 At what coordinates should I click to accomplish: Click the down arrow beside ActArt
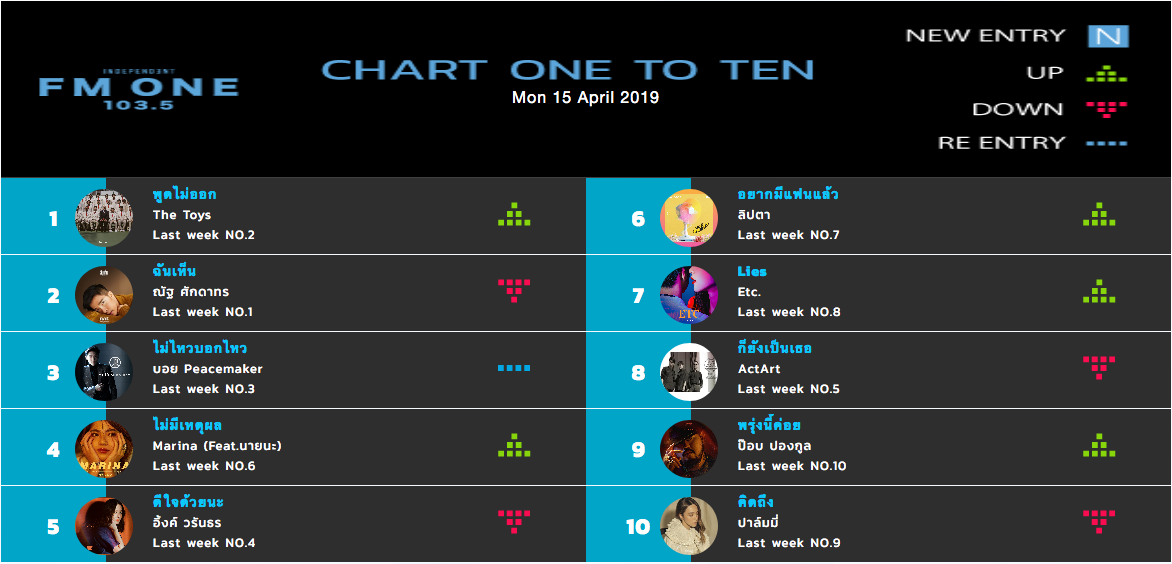tap(1099, 368)
